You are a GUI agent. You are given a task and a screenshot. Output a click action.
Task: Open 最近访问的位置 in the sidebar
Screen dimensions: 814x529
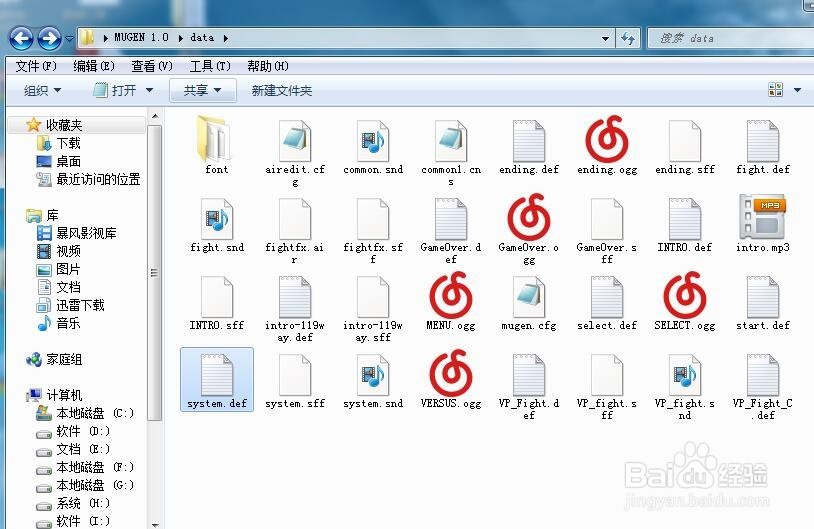(98, 180)
